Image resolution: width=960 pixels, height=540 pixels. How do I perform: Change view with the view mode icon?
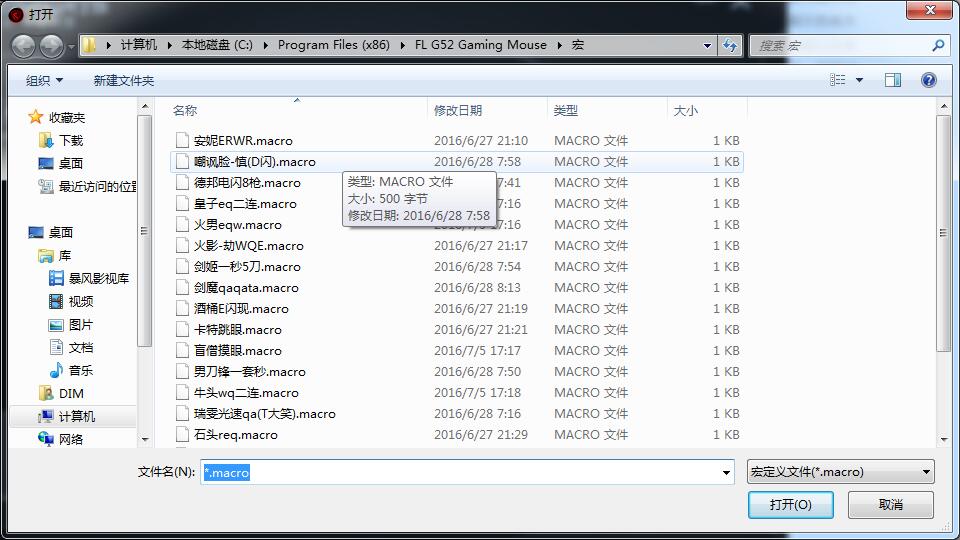838,80
